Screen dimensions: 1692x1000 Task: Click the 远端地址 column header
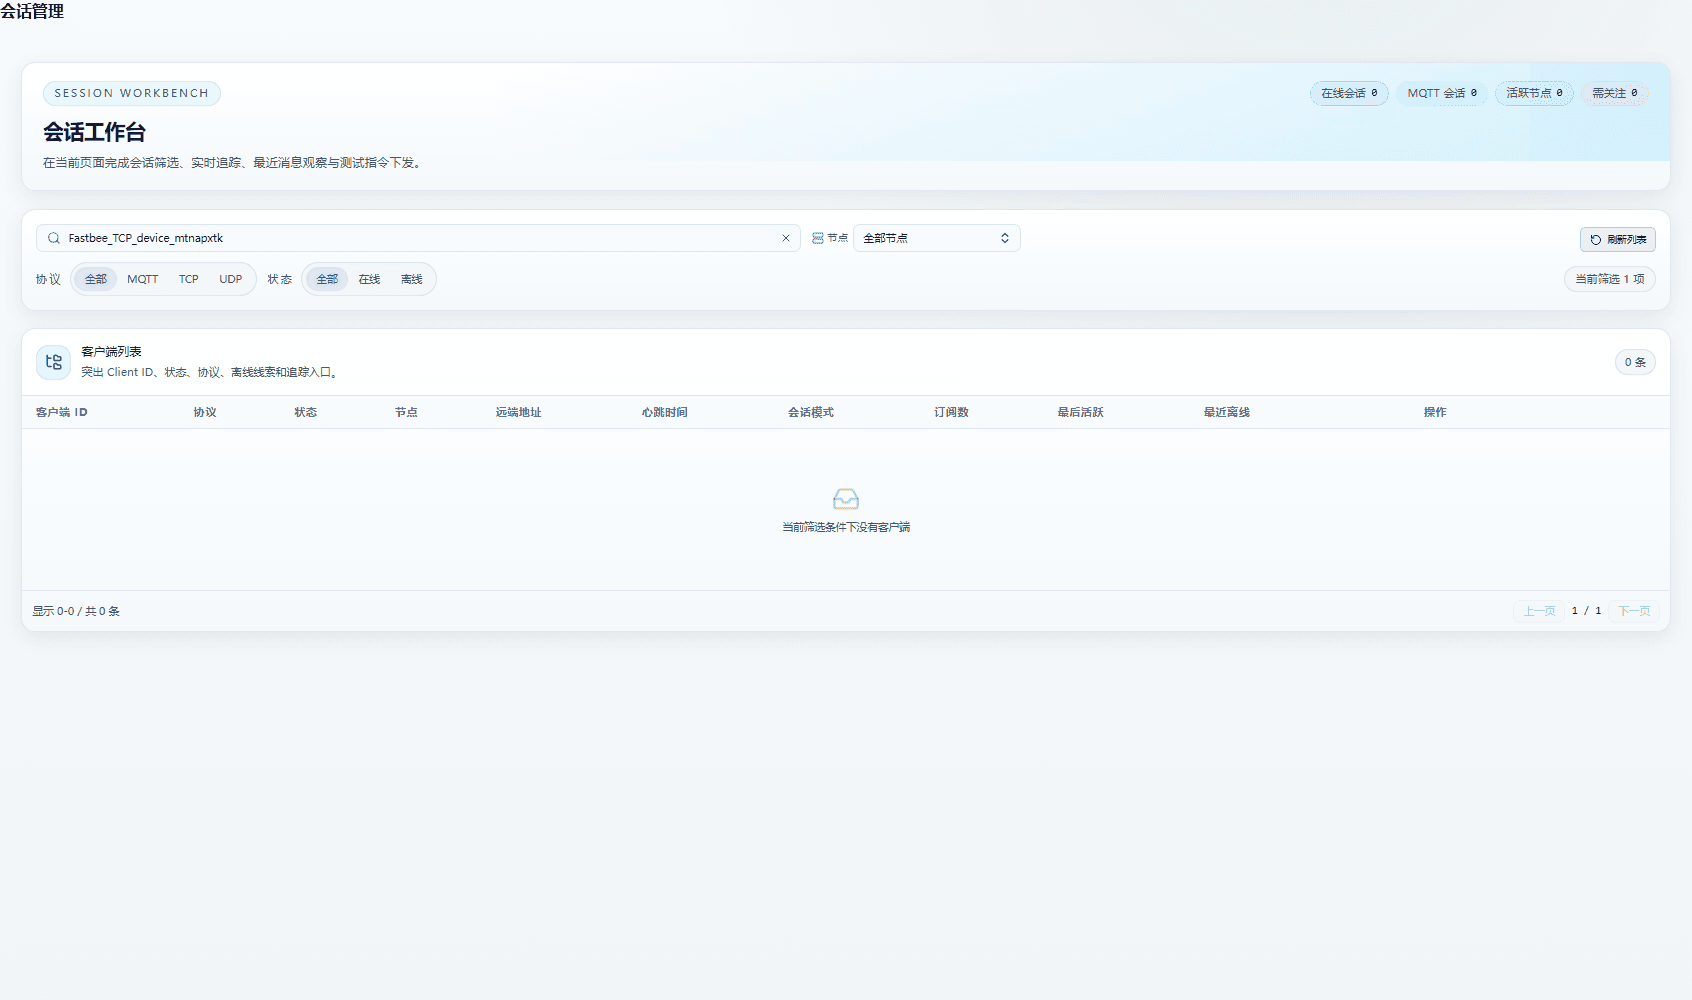519,412
